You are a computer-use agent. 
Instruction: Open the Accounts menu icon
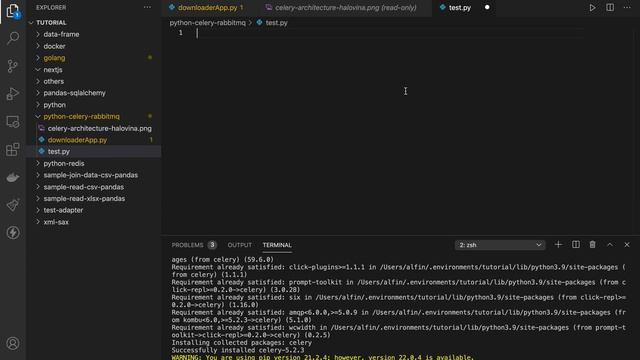click(x=13, y=343)
